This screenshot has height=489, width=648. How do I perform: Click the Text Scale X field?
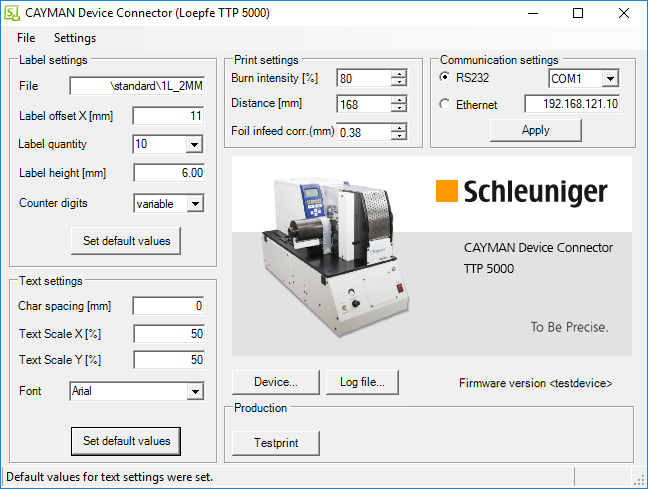[169, 334]
